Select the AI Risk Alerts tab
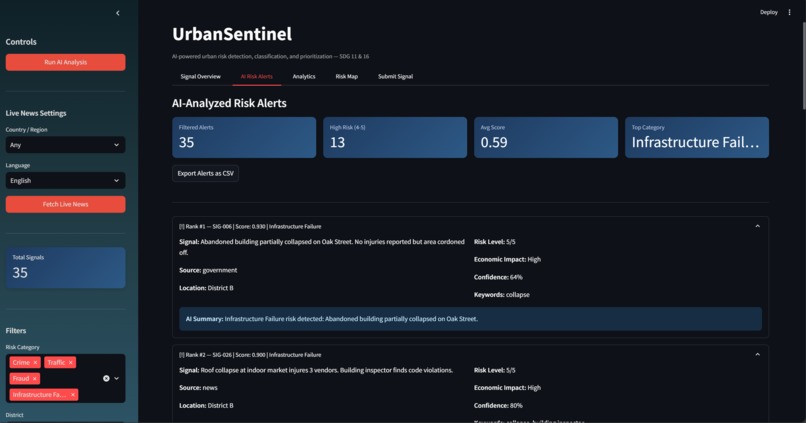This screenshot has height=423, width=806. coord(257,77)
